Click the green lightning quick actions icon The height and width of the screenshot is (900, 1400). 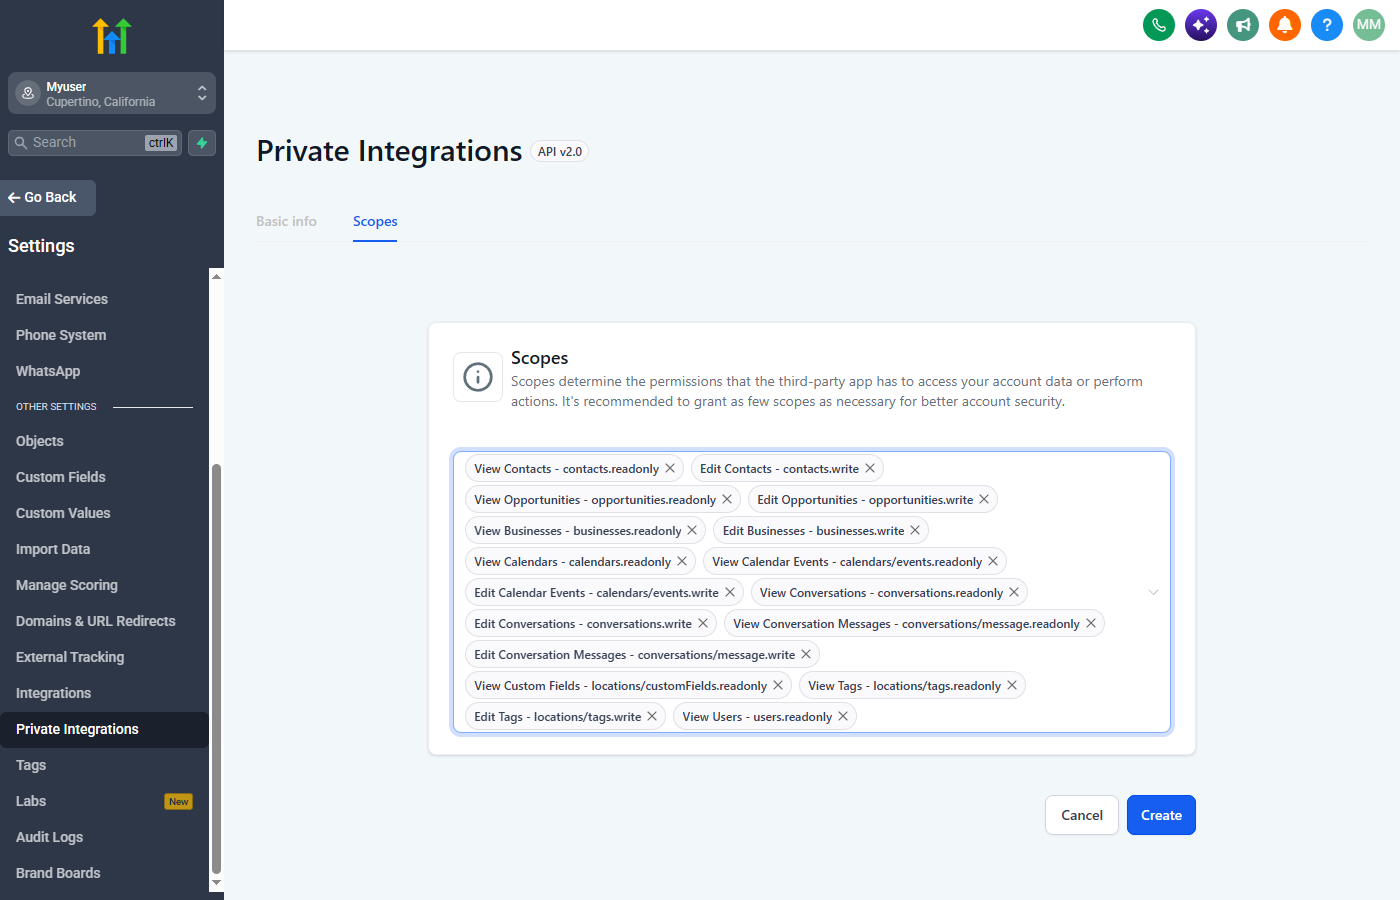pyautogui.click(x=202, y=143)
